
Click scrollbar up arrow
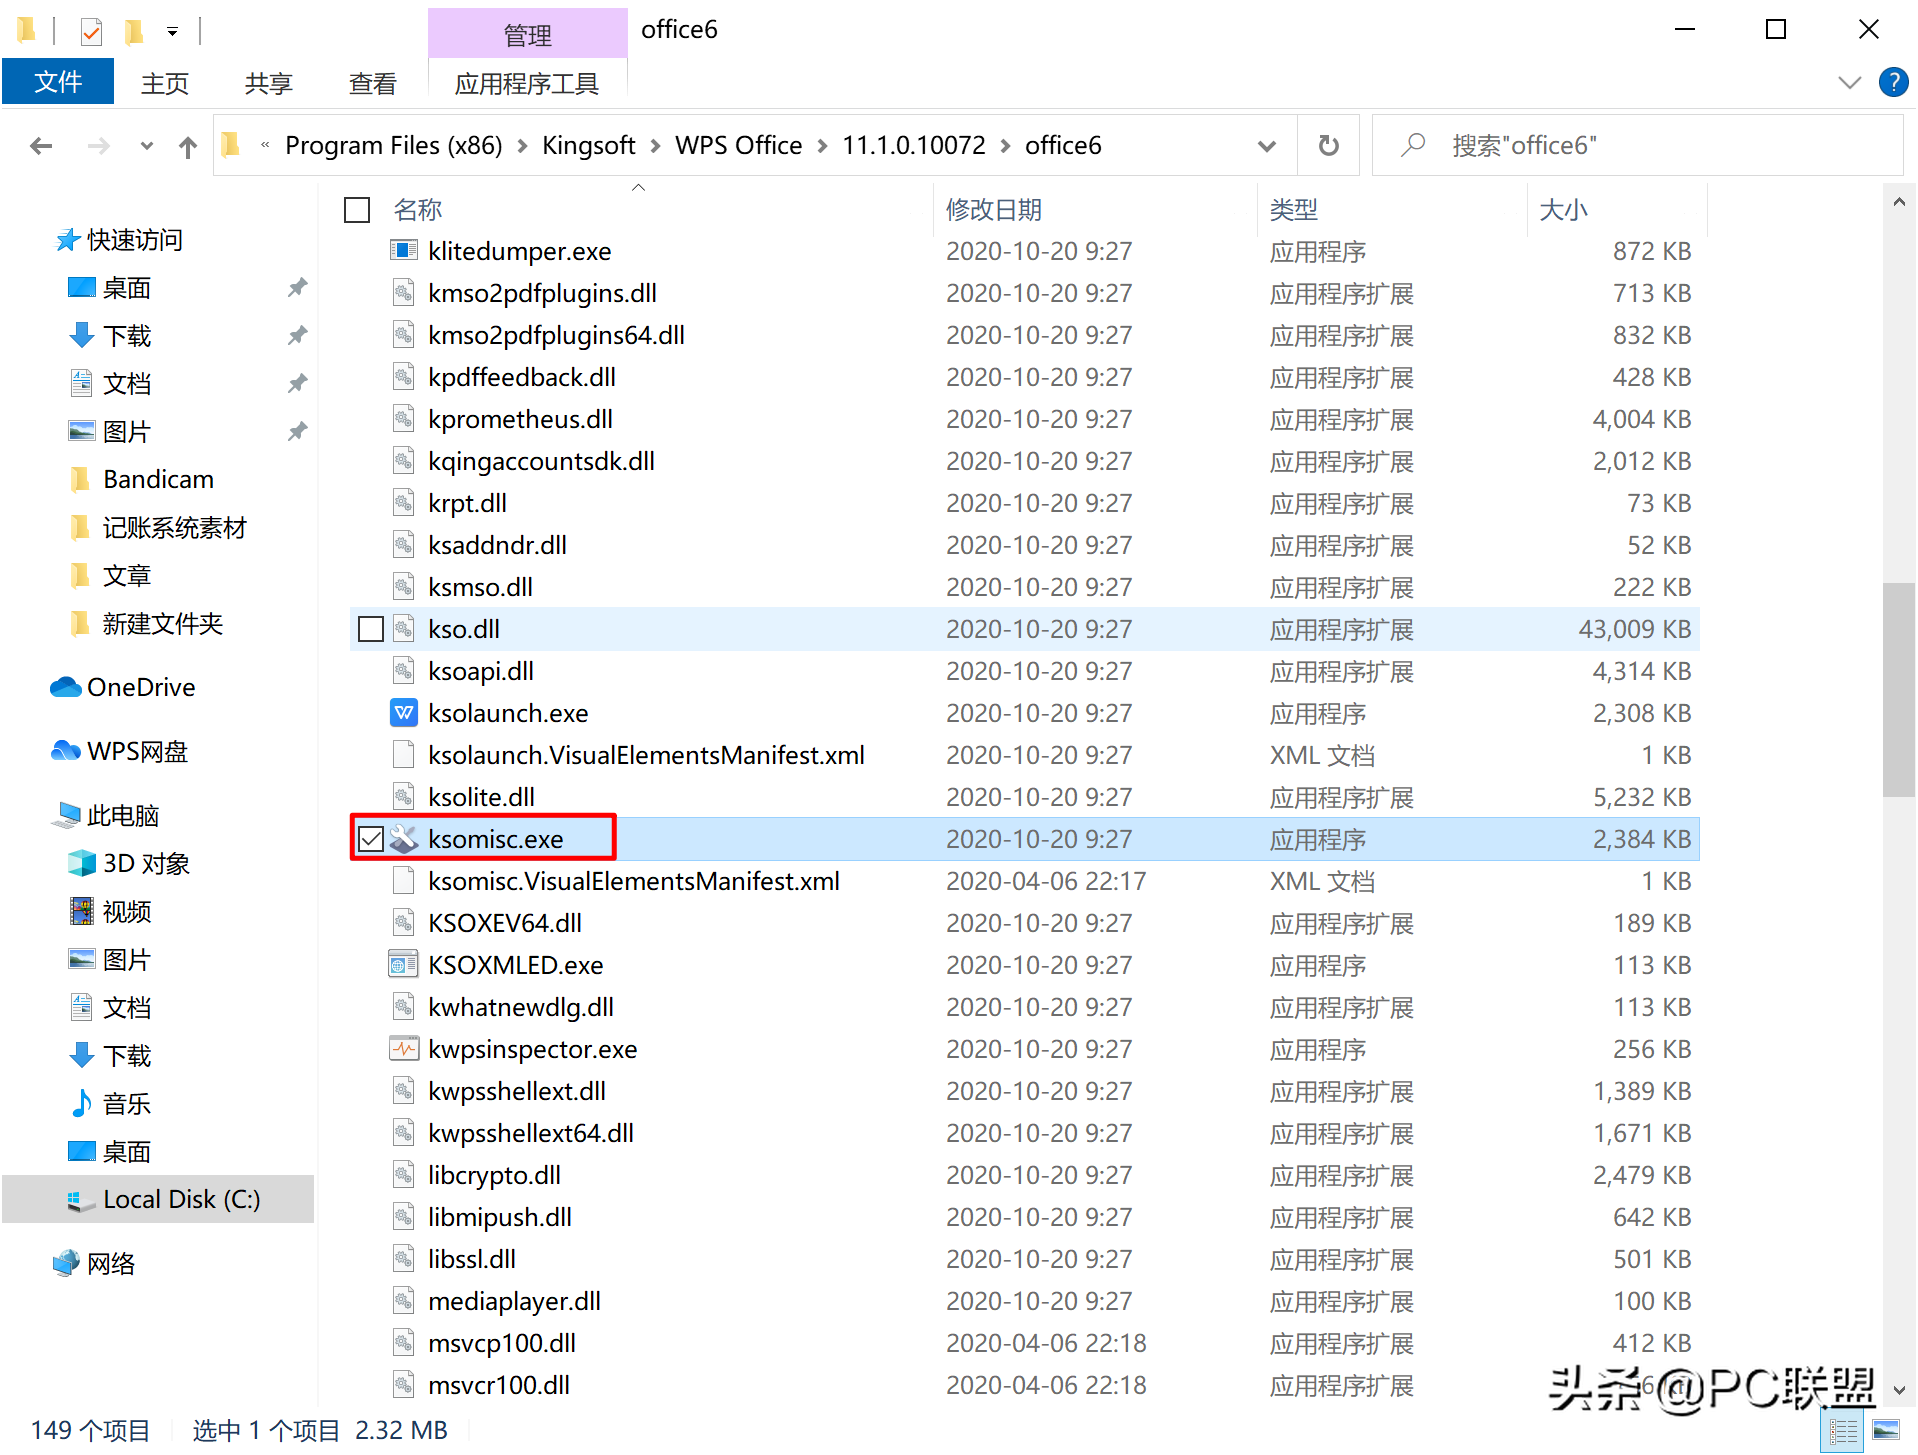(x=1898, y=202)
